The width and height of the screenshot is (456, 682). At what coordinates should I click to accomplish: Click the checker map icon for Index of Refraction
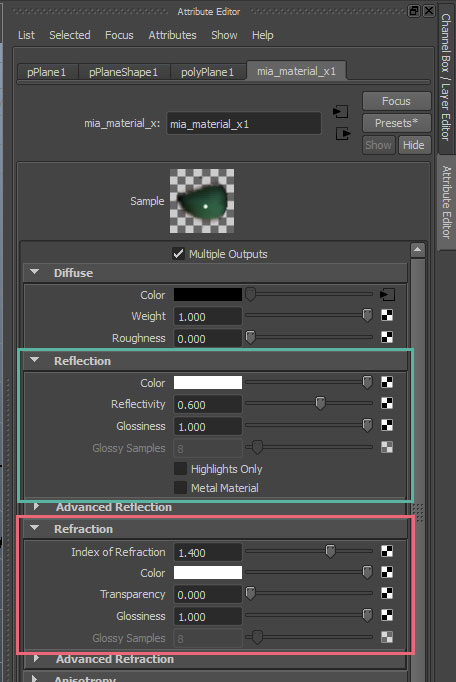coord(387,551)
